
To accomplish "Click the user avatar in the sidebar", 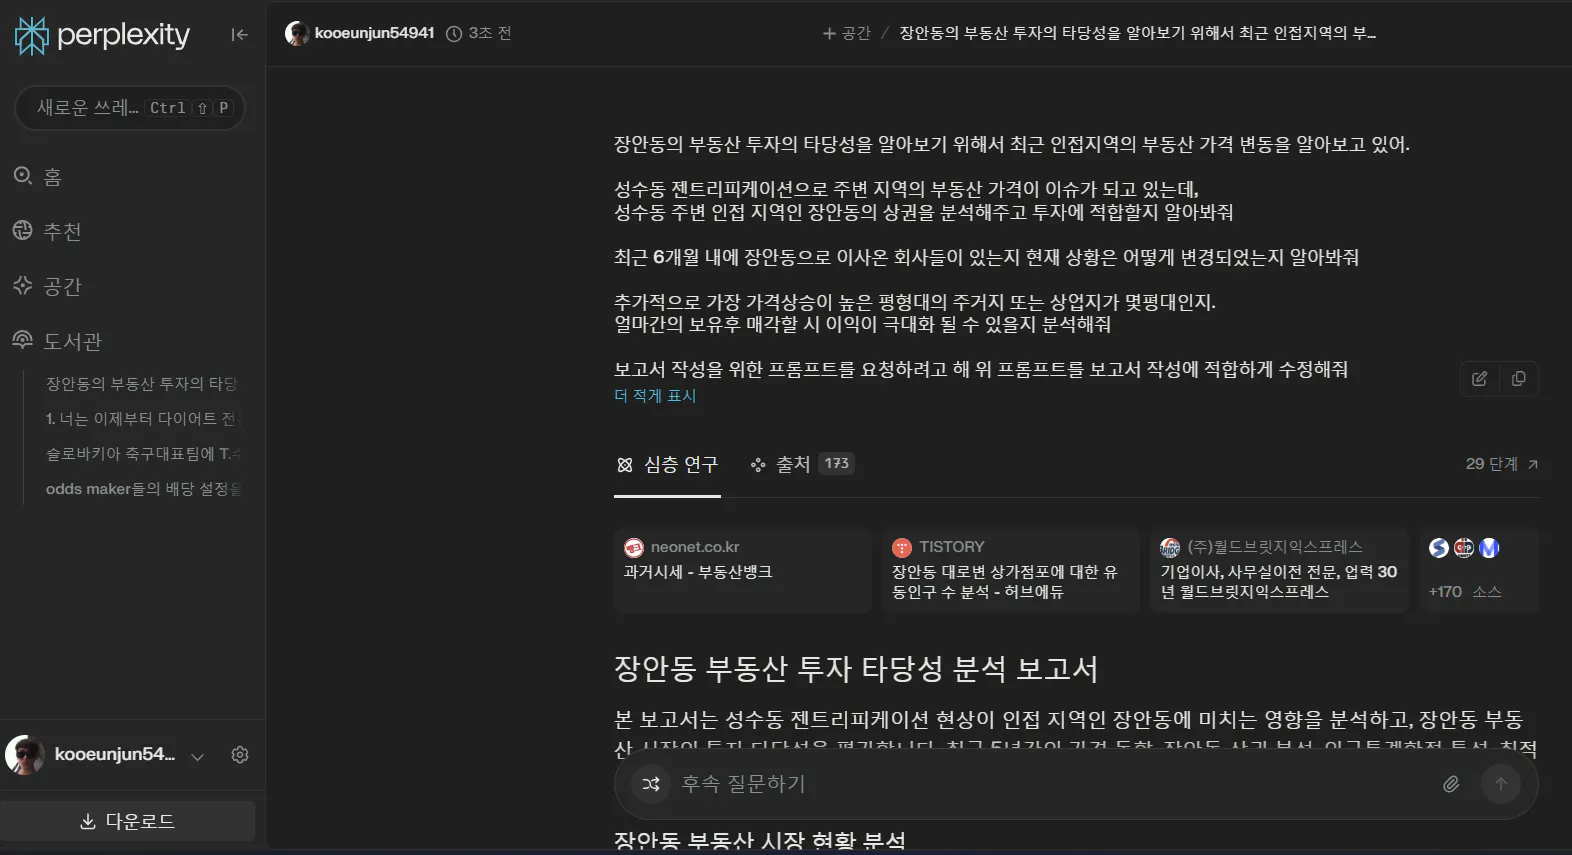I will pyautogui.click(x=25, y=755).
